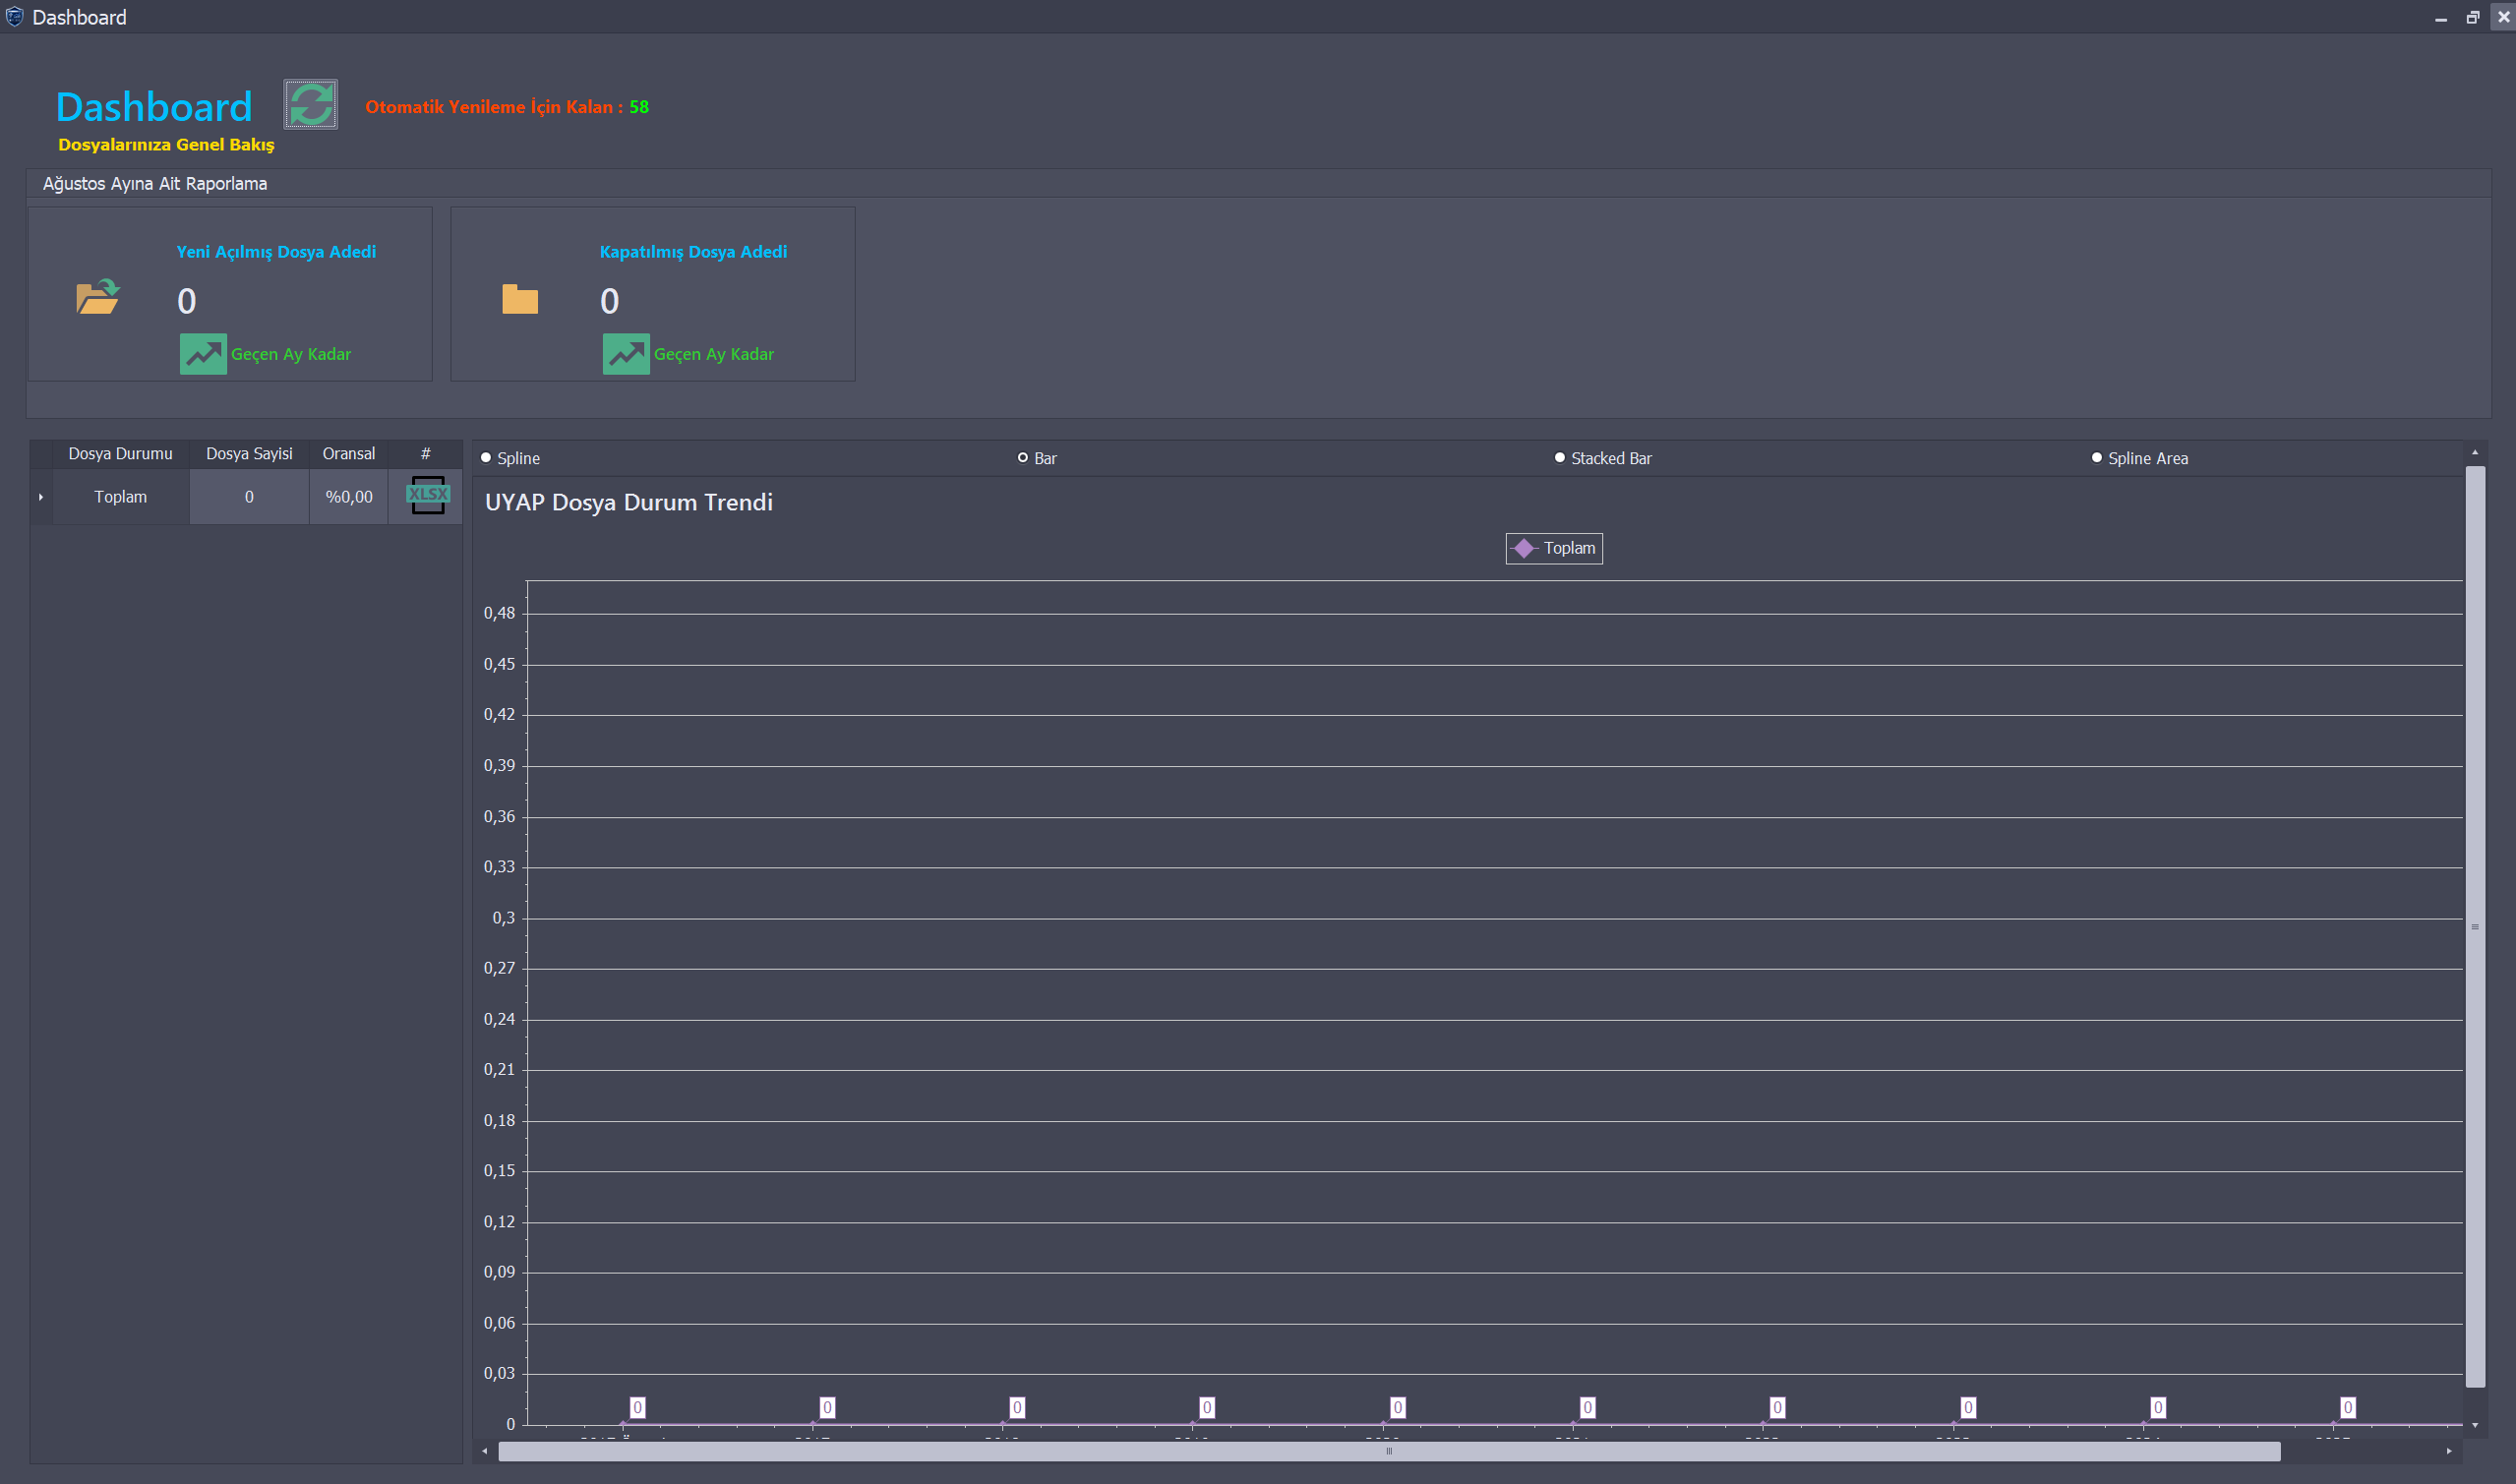Click the Geçen Ay Kadar text in opened files card
2516x1484 pixels.
(x=291, y=354)
